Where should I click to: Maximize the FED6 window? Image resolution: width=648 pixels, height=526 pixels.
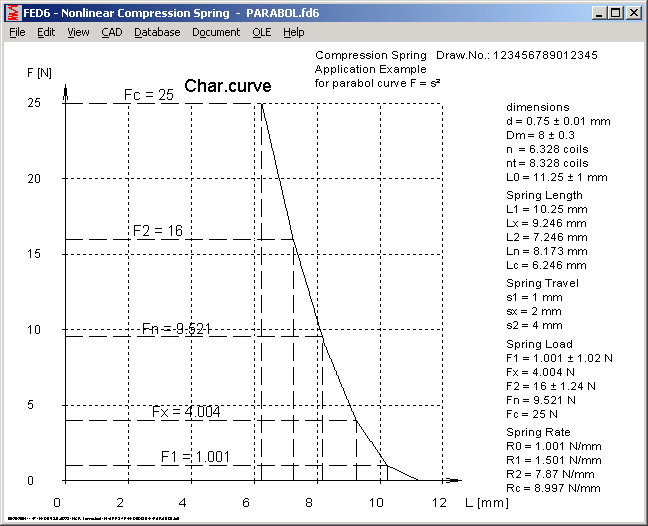[x=616, y=13]
